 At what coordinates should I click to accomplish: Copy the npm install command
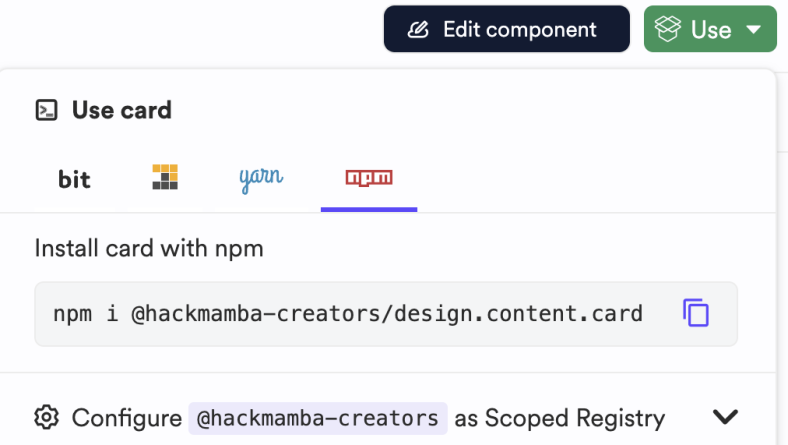point(696,313)
